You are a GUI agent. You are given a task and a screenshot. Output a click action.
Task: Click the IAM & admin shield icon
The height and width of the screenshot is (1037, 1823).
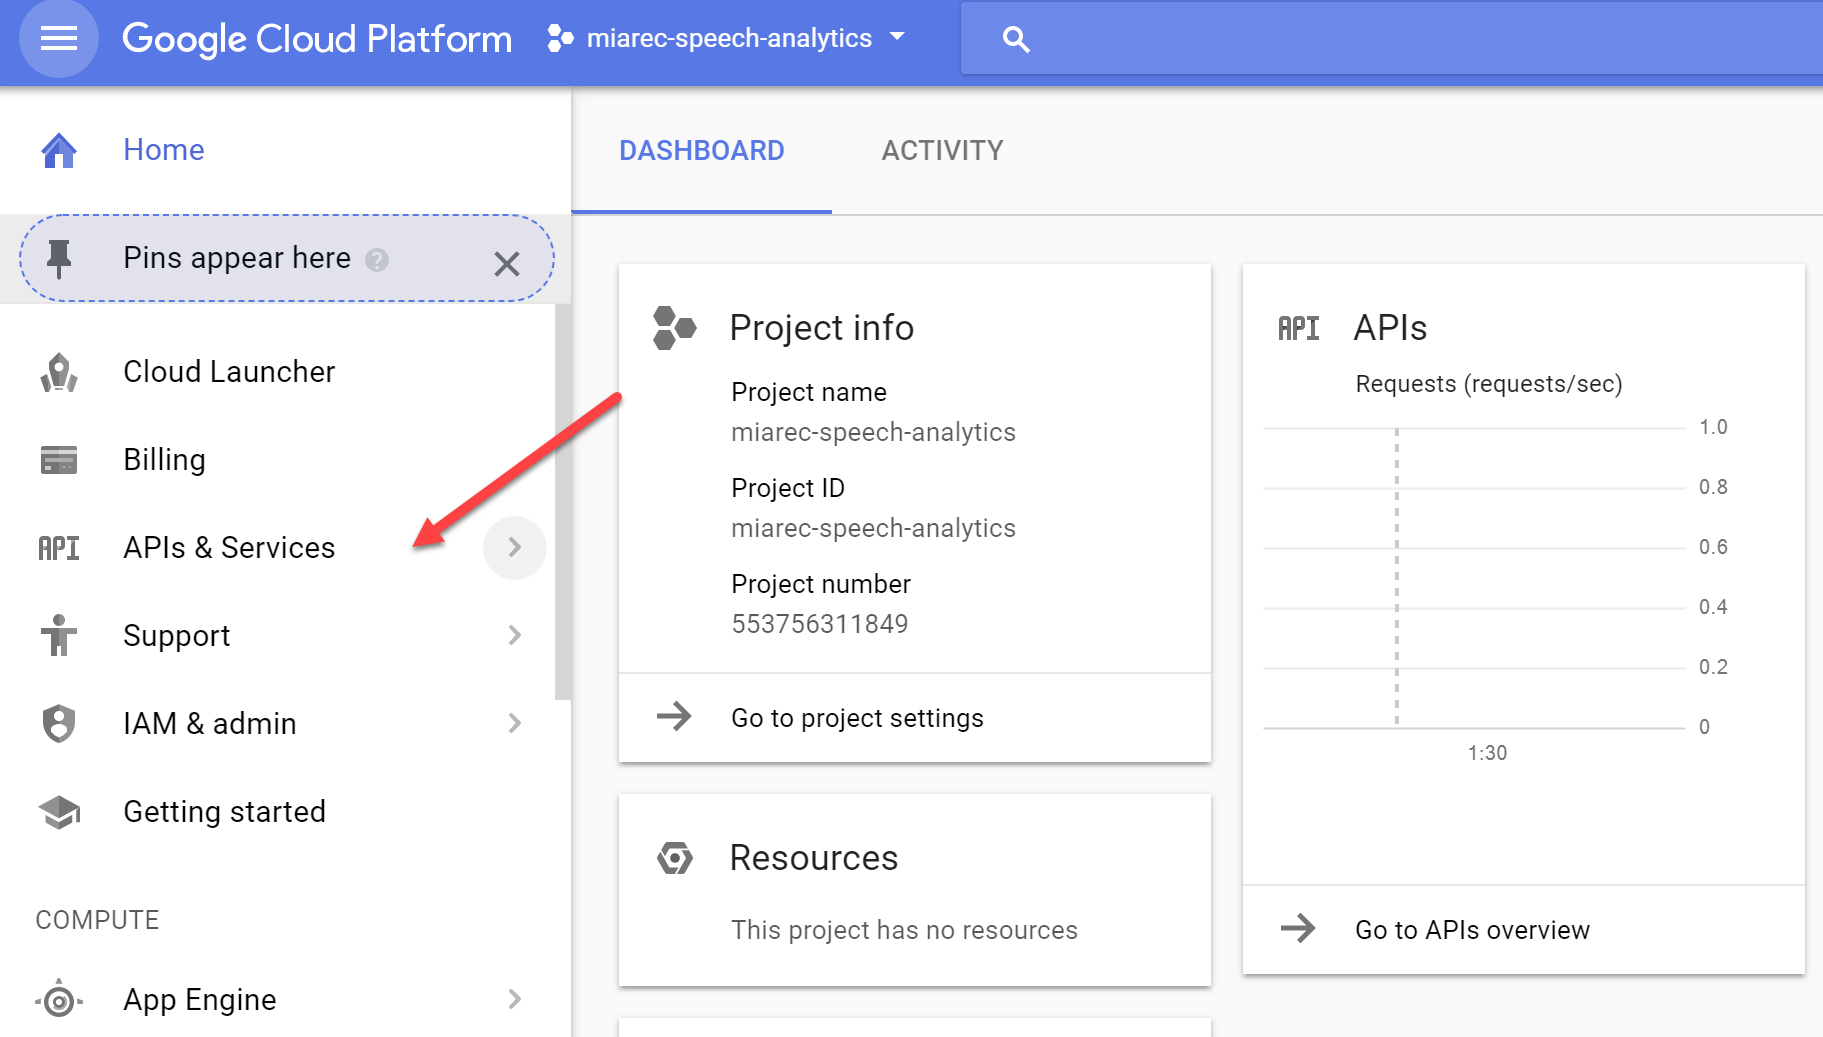59,723
